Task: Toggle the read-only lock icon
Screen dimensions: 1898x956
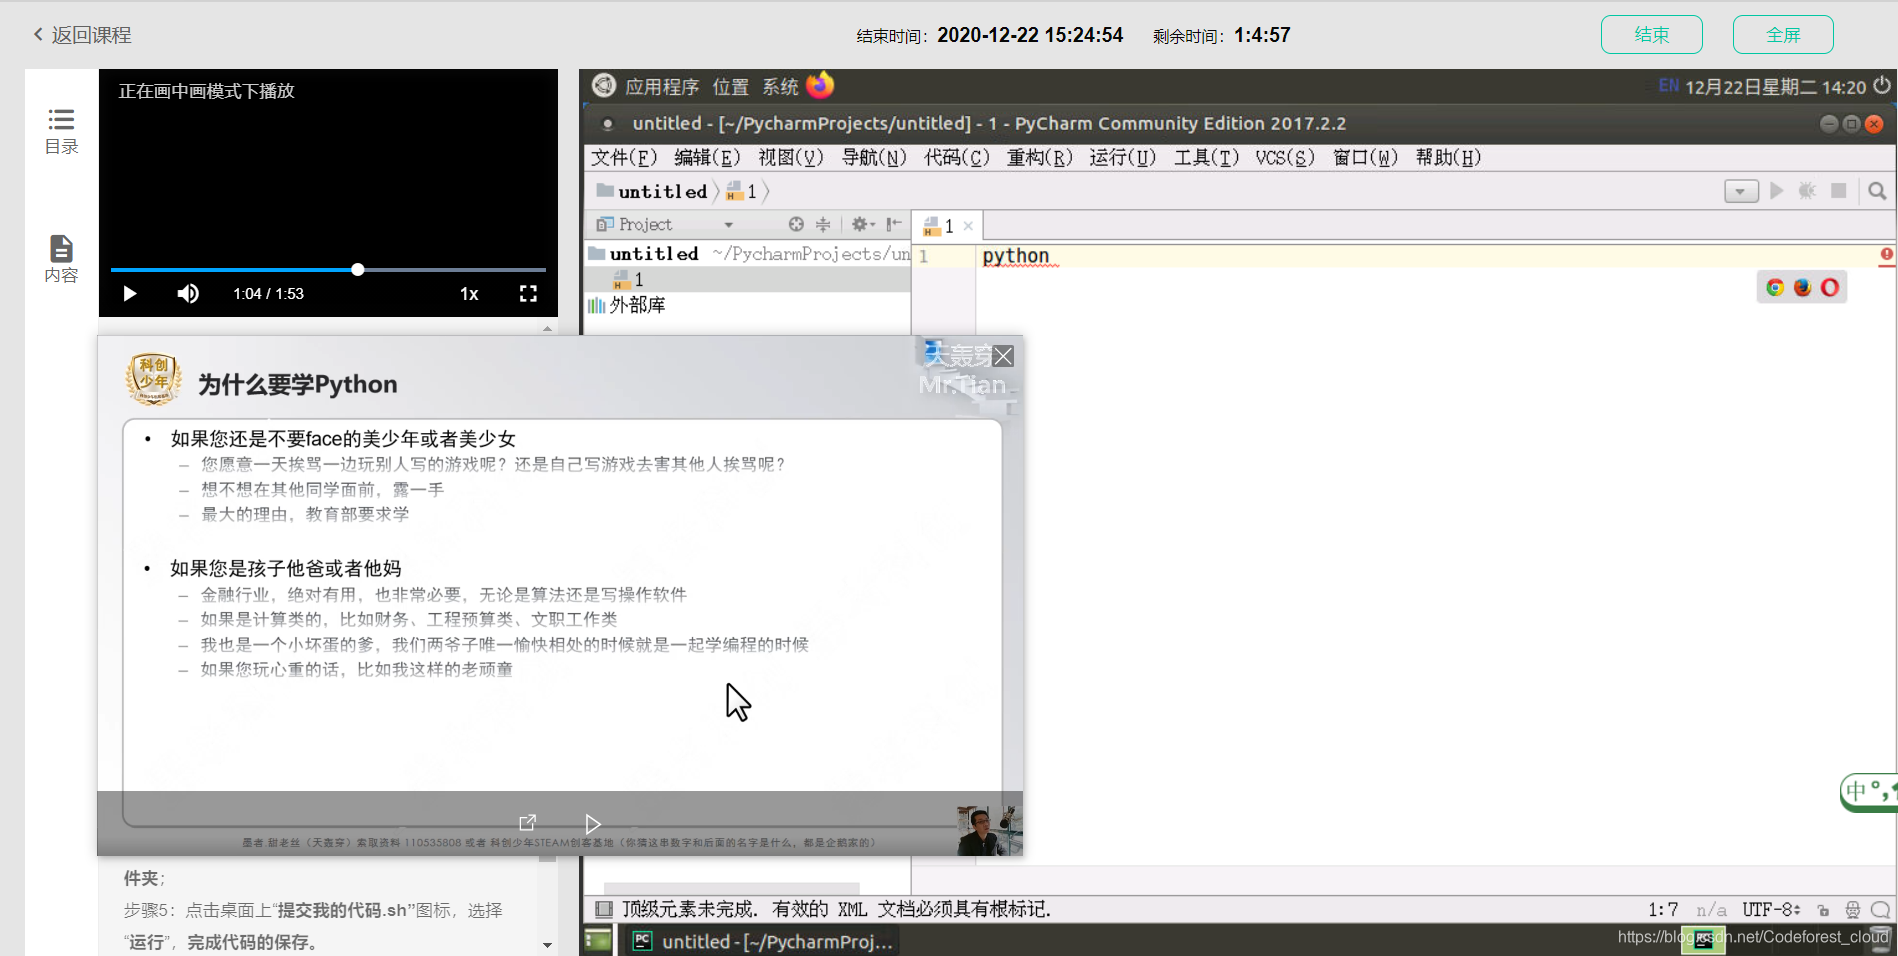Action: click(1823, 910)
